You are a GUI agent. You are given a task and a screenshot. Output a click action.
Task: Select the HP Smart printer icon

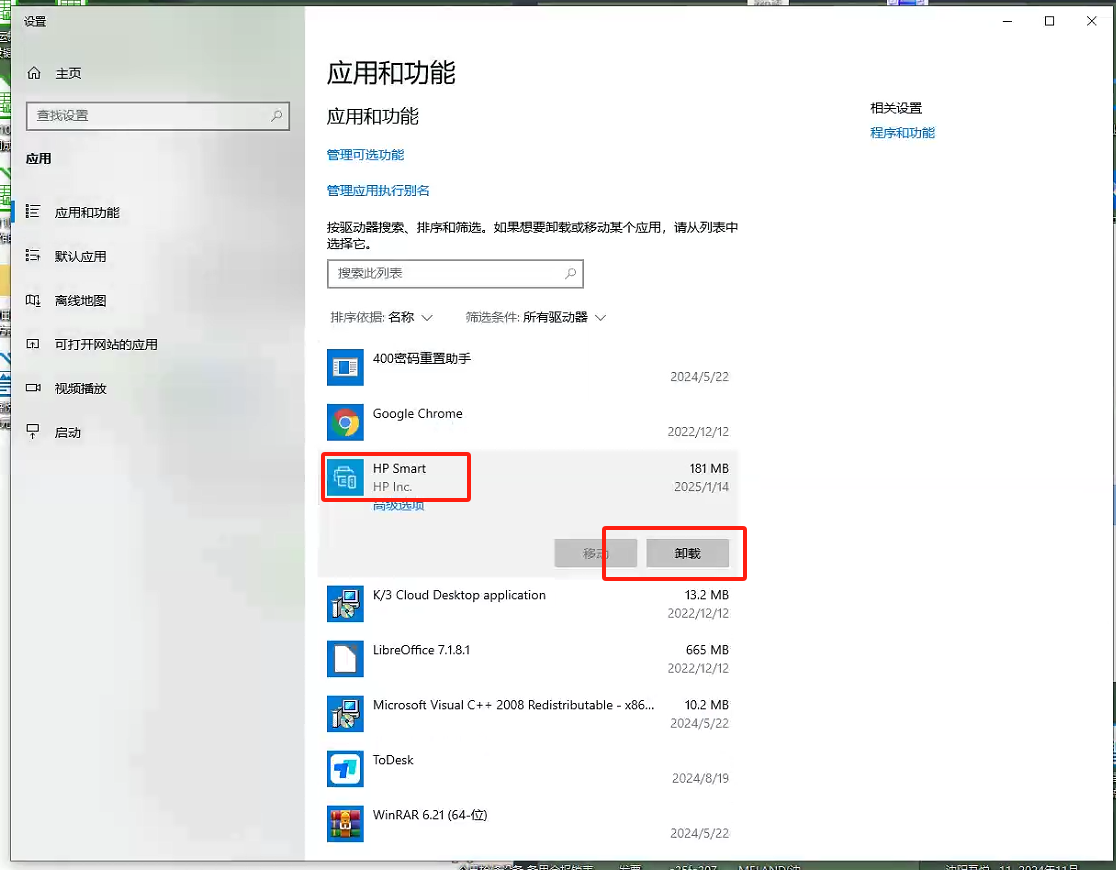[345, 477]
